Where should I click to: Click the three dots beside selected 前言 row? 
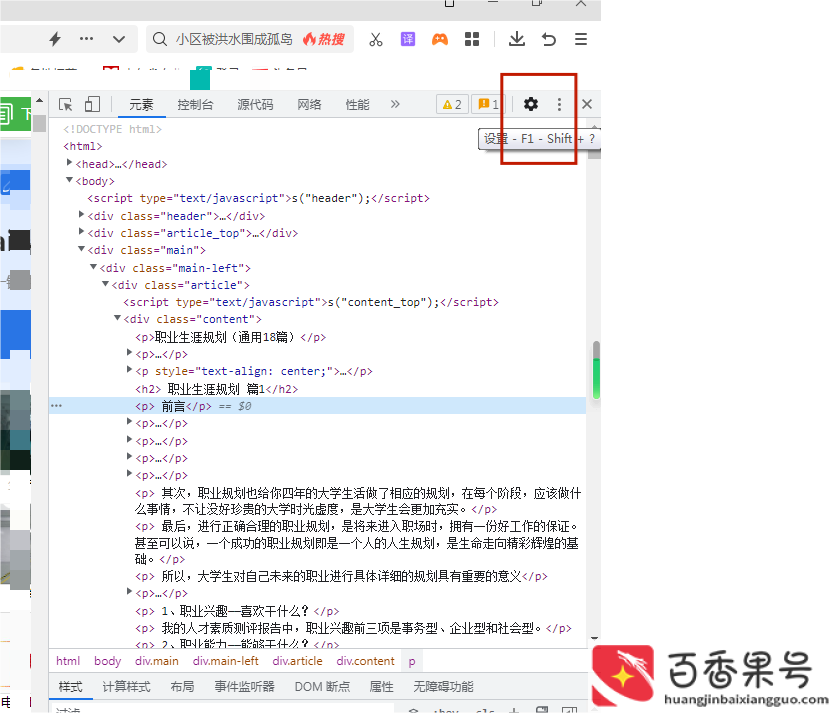(x=56, y=406)
